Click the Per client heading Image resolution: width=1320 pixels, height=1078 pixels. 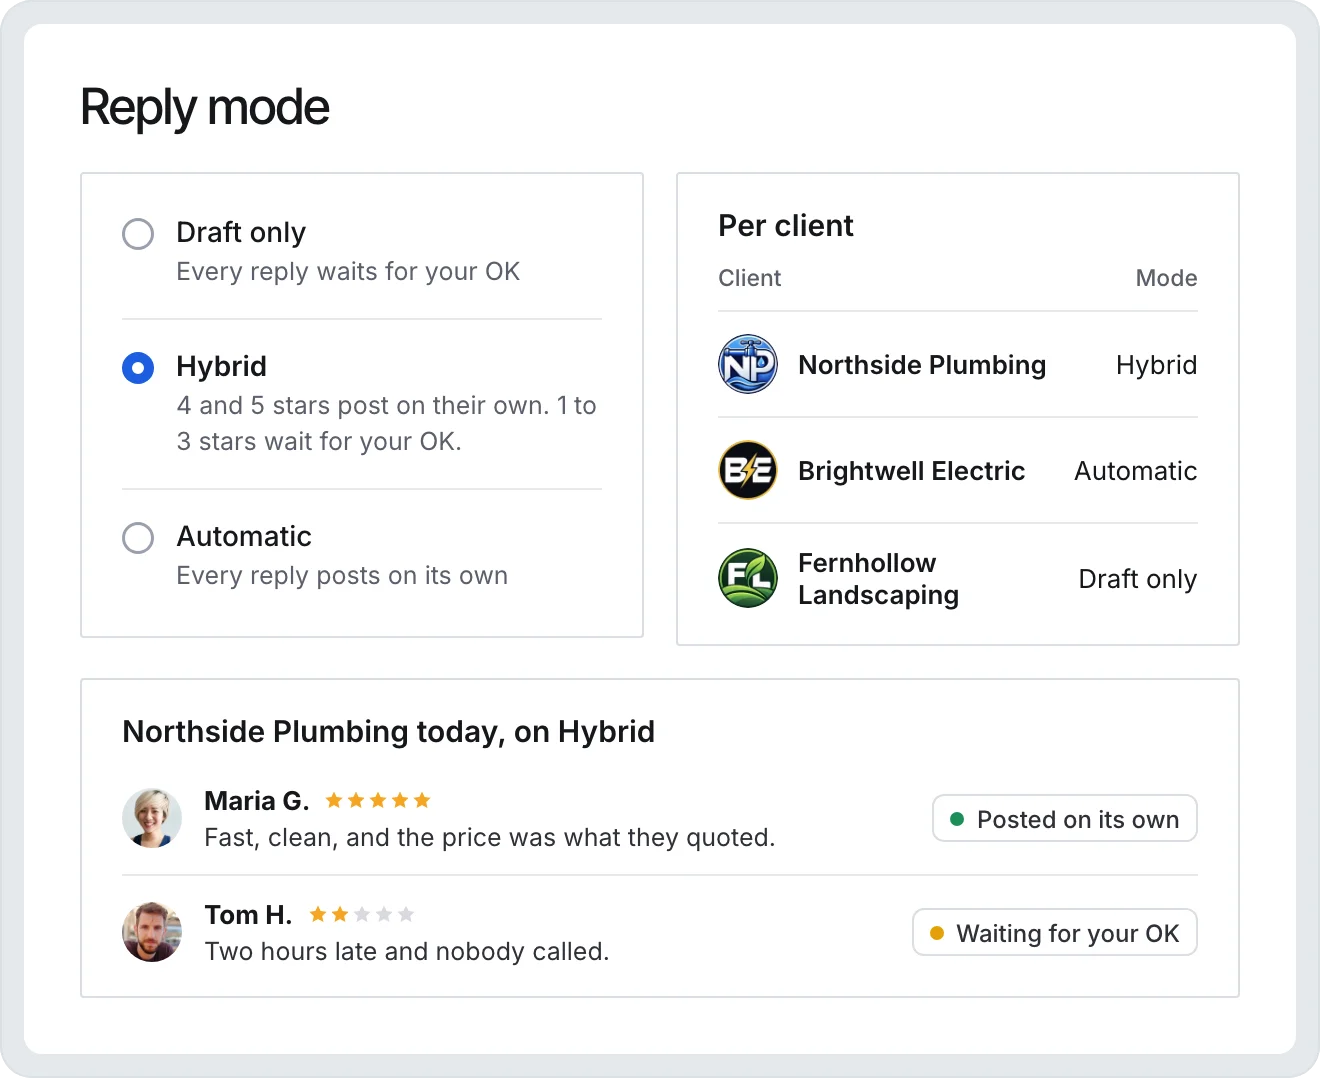(786, 226)
